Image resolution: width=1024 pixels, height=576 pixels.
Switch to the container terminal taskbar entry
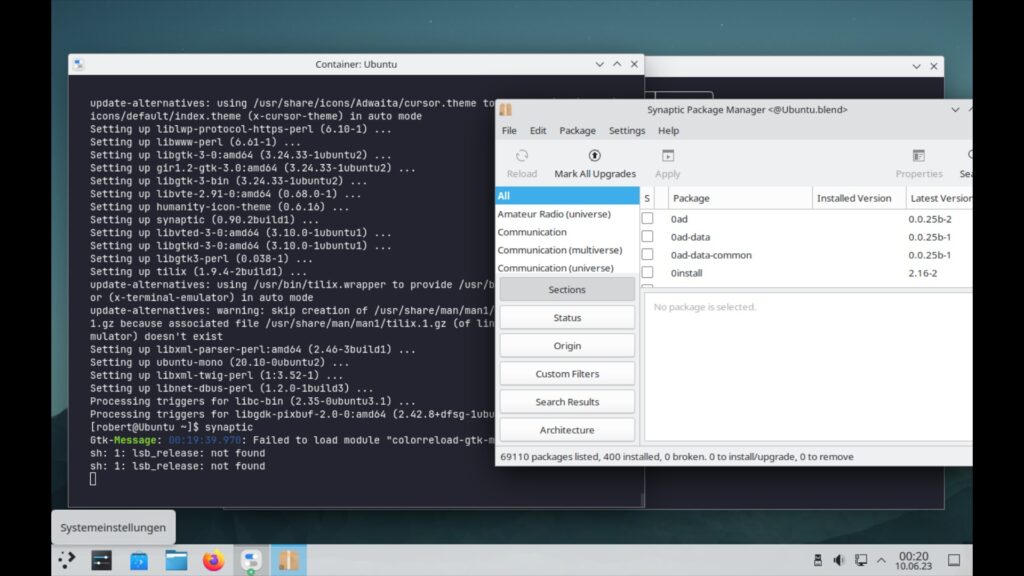tap(251, 560)
